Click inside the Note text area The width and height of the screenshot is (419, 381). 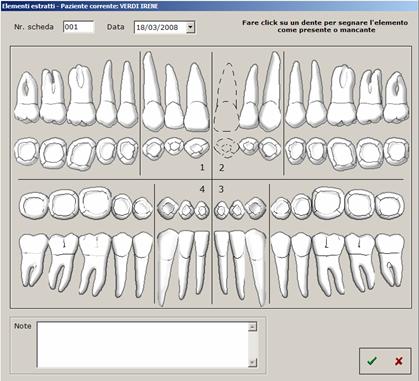(x=143, y=345)
